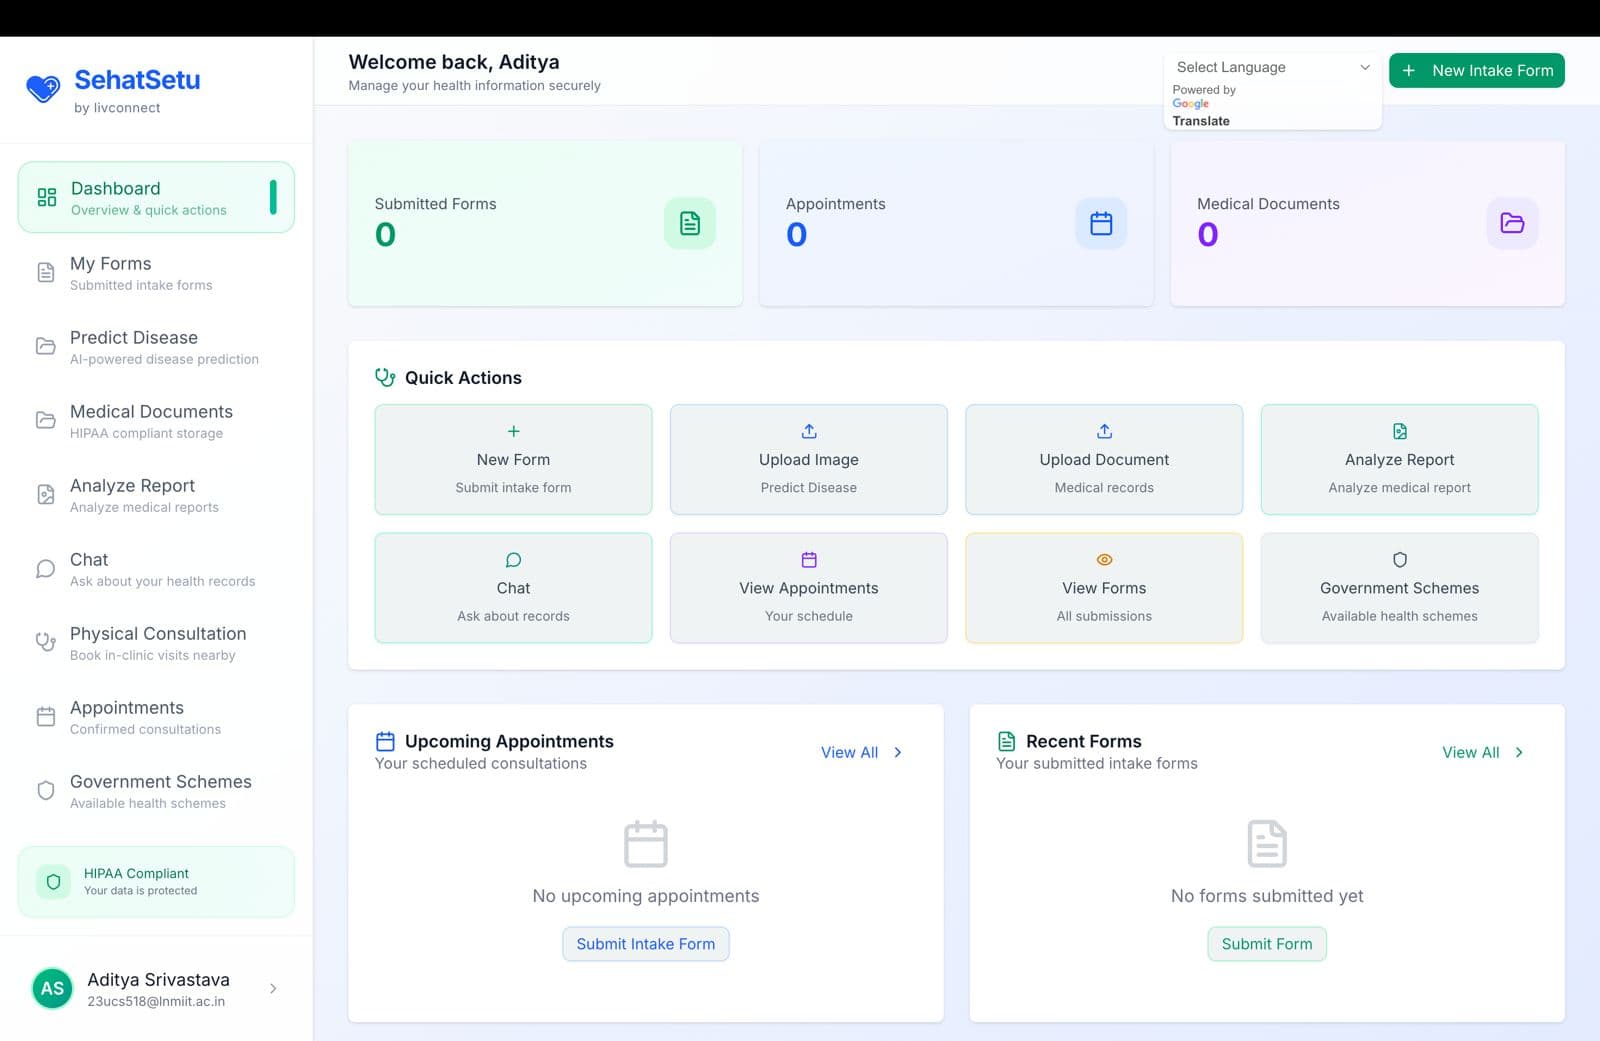Open Predict Disease in the sidebar

coord(156,346)
